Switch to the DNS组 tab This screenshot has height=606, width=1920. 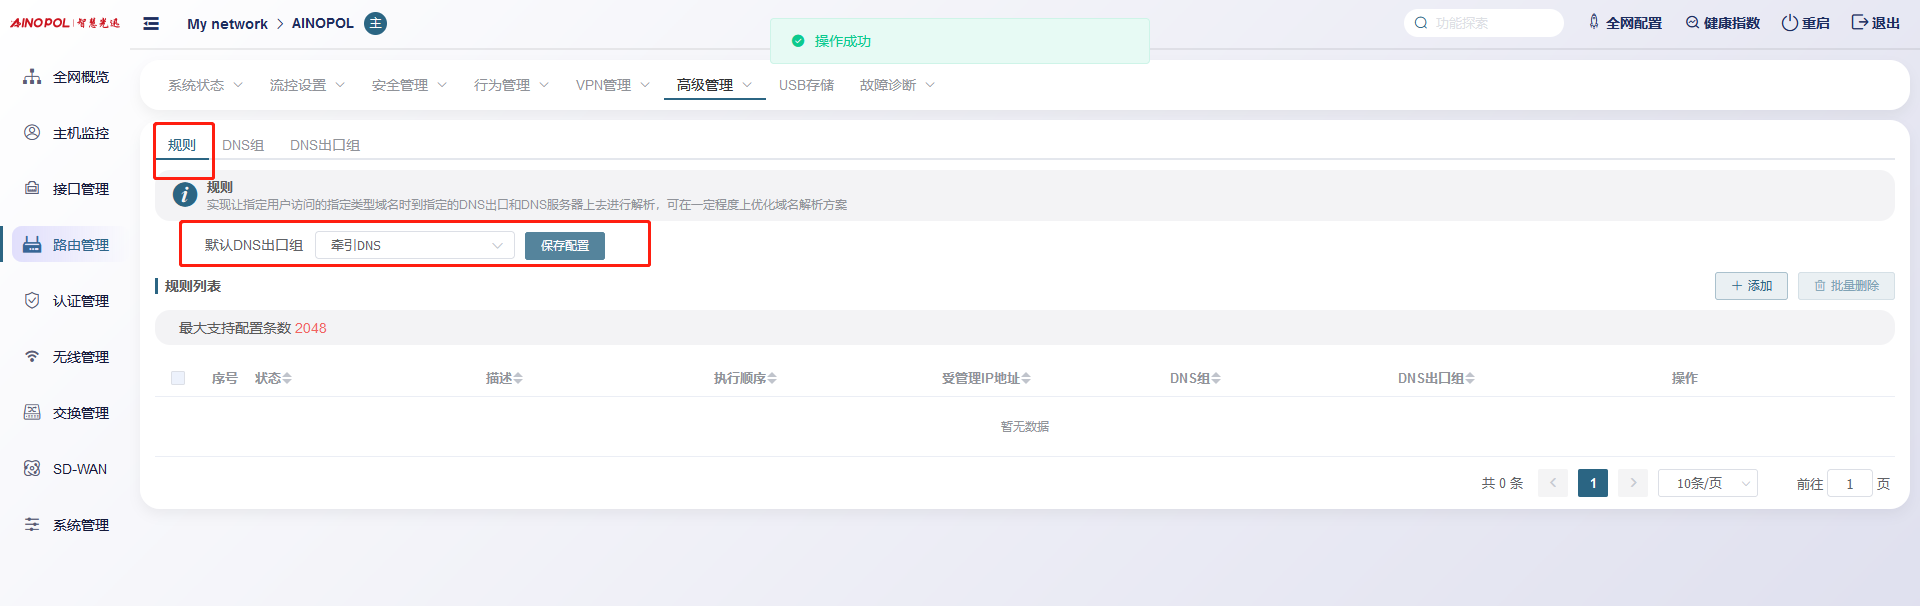pyautogui.click(x=243, y=145)
